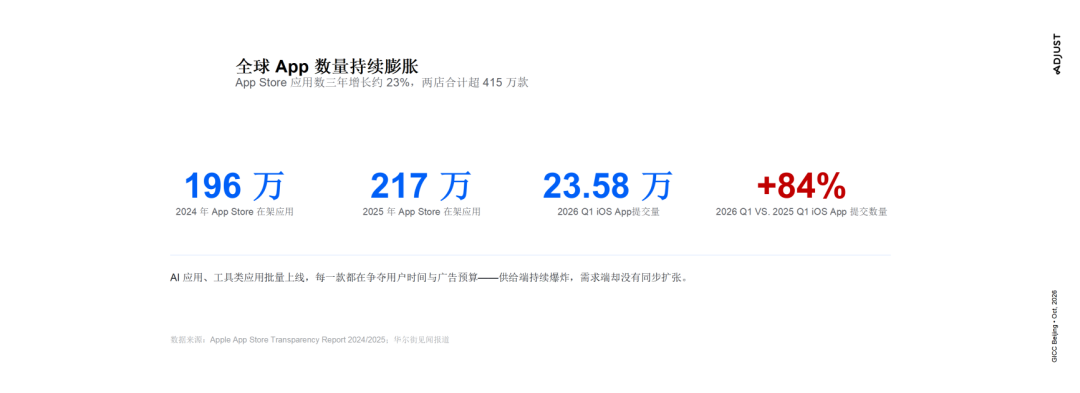The width and height of the screenshot is (1080, 393).
Task: Click the caption "2026 Q1 iOS App提交量"
Action: click(x=608, y=212)
